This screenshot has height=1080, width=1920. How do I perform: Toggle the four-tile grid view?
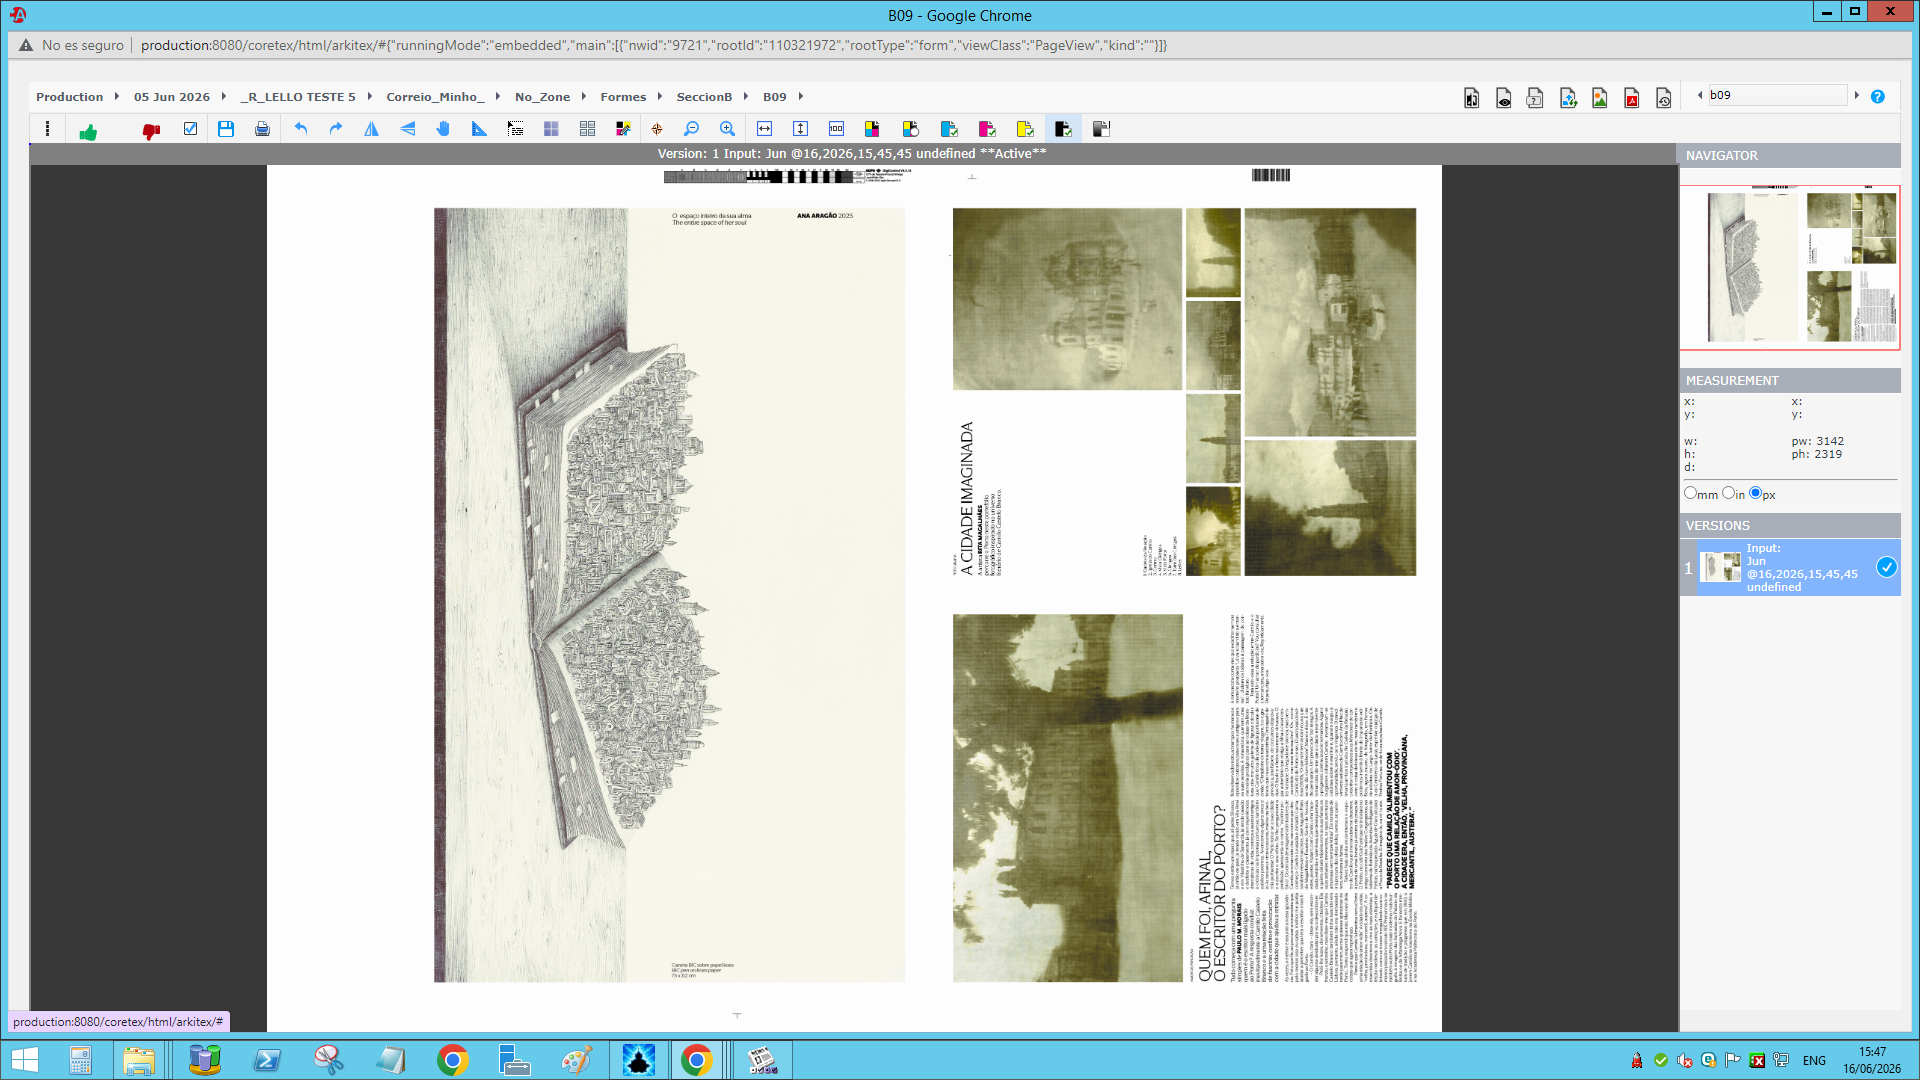pos(551,129)
